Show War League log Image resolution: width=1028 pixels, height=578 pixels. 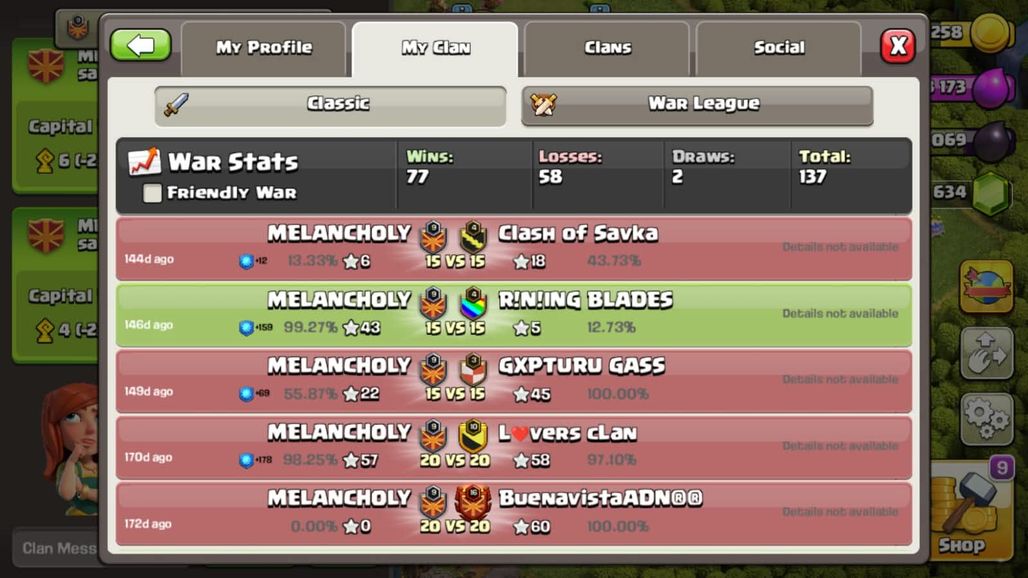pyautogui.click(x=697, y=105)
